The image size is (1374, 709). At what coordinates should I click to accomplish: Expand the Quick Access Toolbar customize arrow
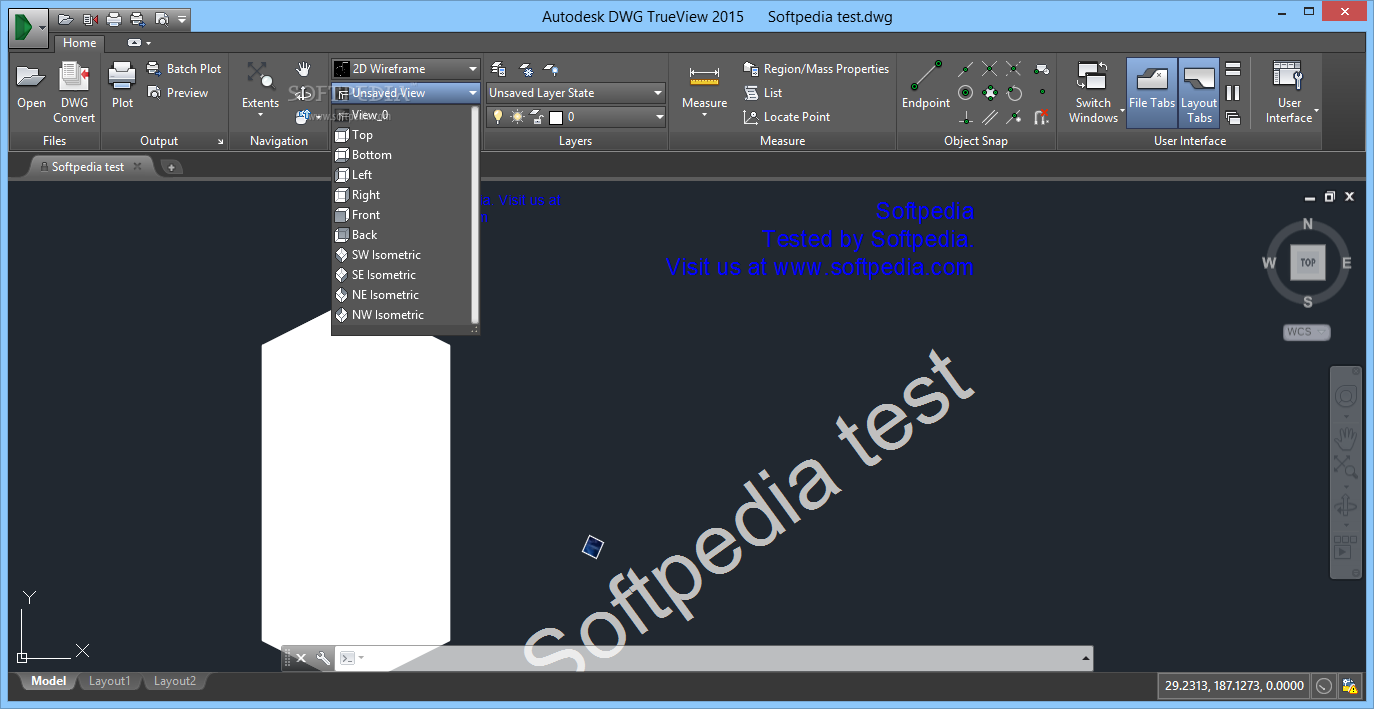coord(183,18)
